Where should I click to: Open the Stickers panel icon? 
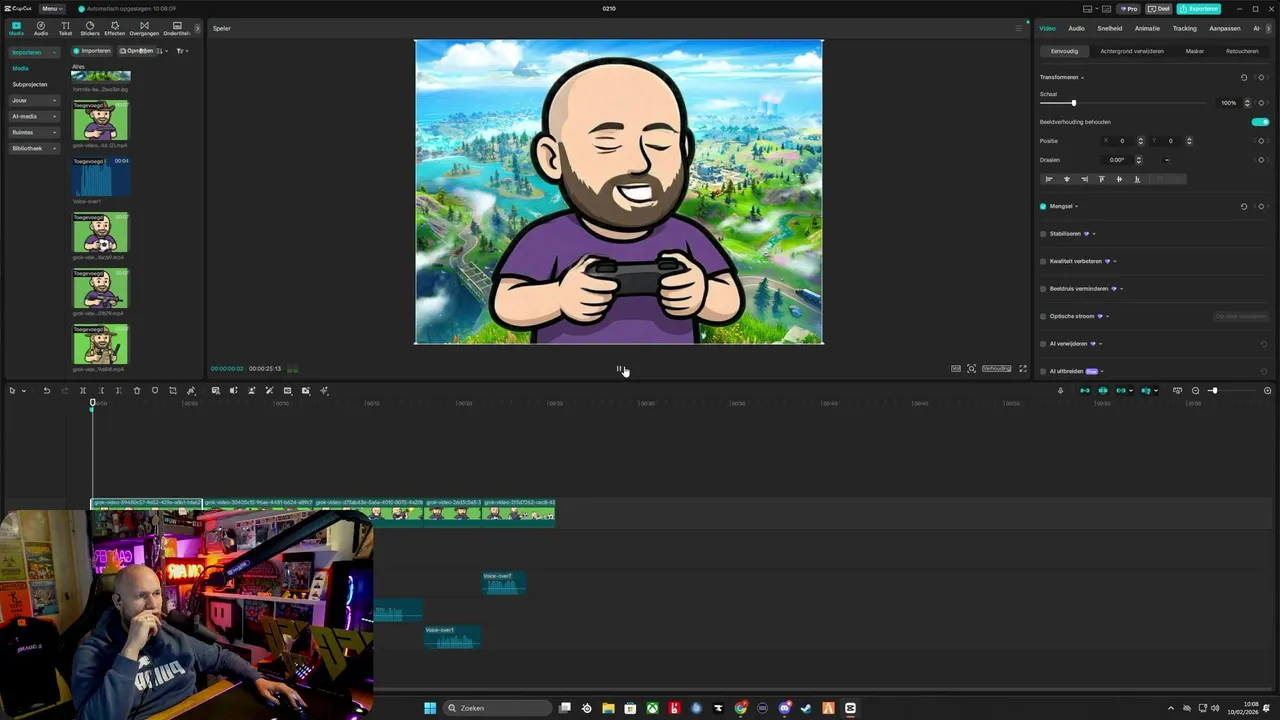tap(90, 28)
